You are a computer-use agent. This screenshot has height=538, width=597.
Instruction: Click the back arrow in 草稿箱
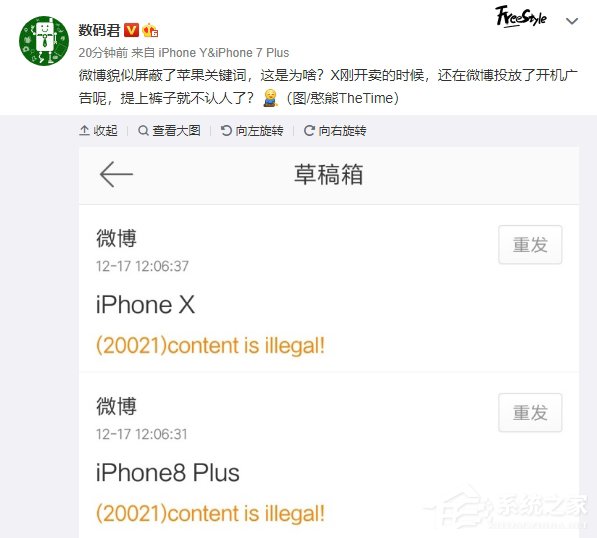(x=116, y=174)
